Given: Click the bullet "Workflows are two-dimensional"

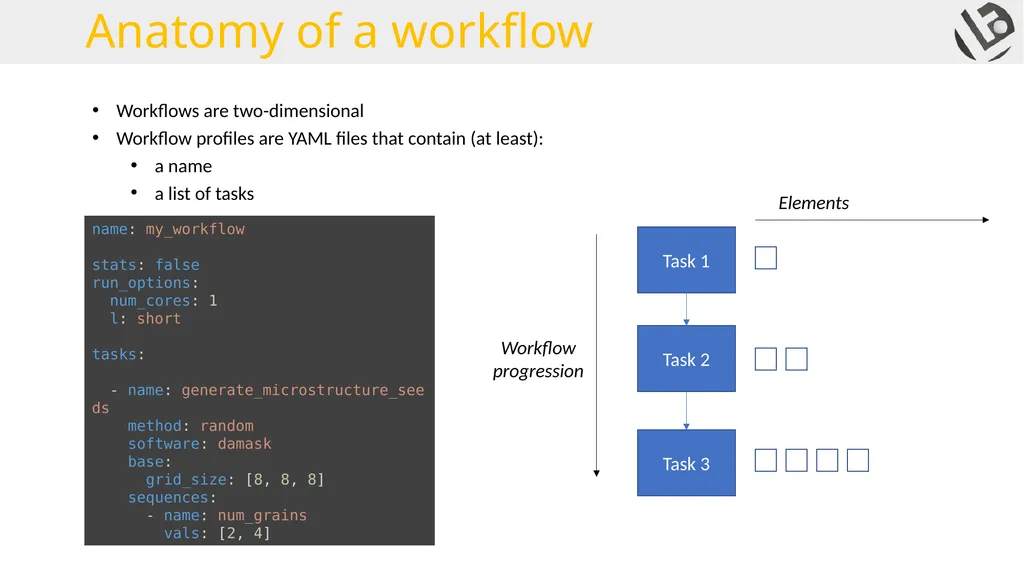Looking at the screenshot, I should [240, 110].
